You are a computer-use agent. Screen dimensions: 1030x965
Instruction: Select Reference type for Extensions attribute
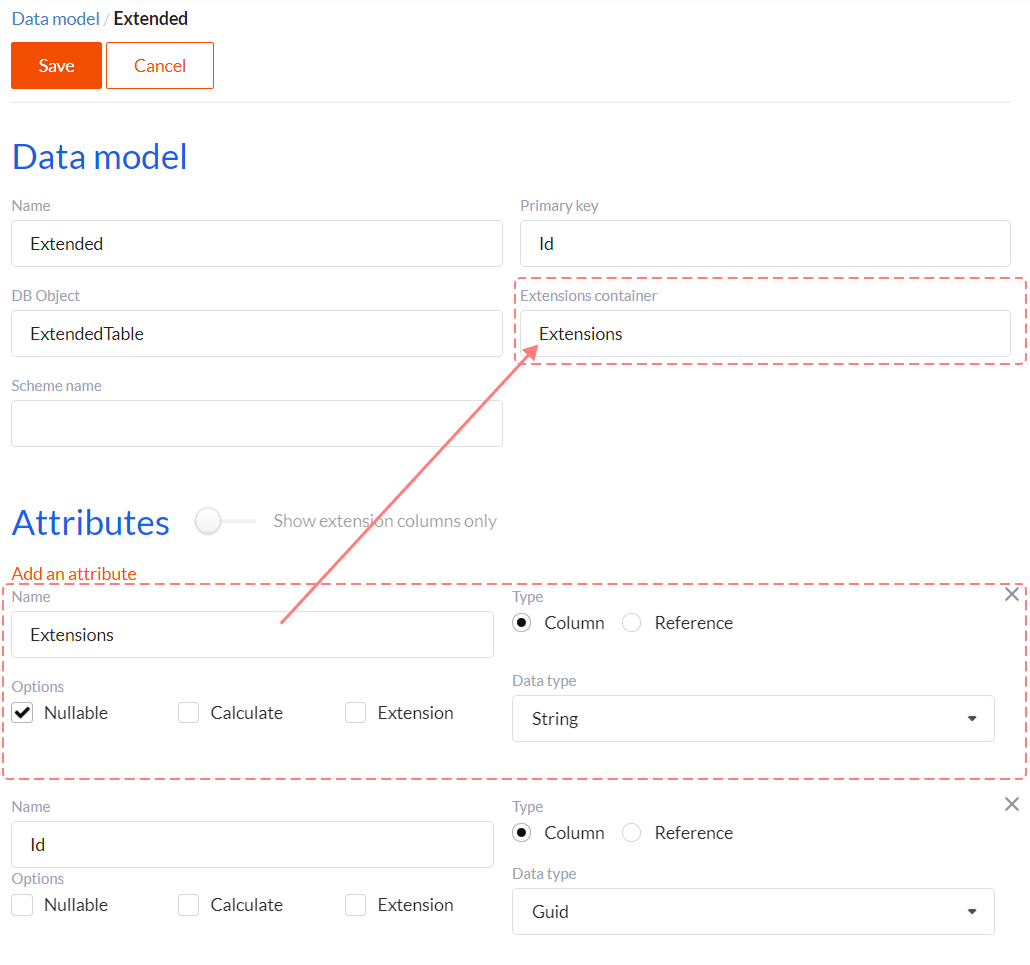[632, 623]
